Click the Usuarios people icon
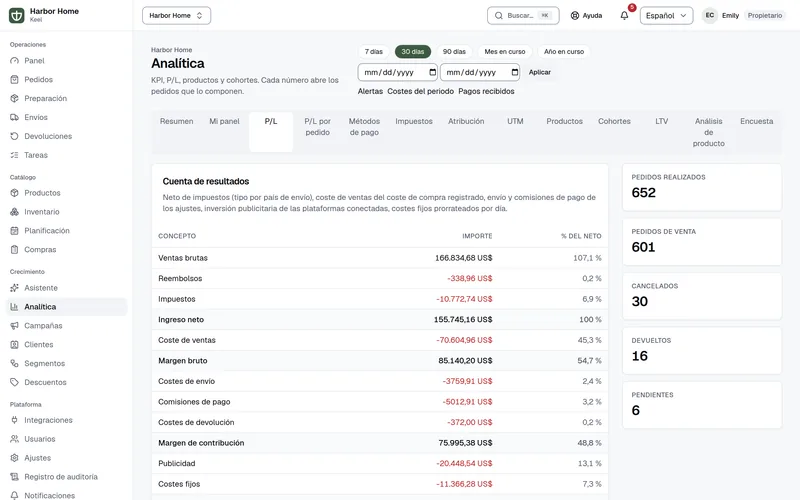 click(x=14, y=439)
